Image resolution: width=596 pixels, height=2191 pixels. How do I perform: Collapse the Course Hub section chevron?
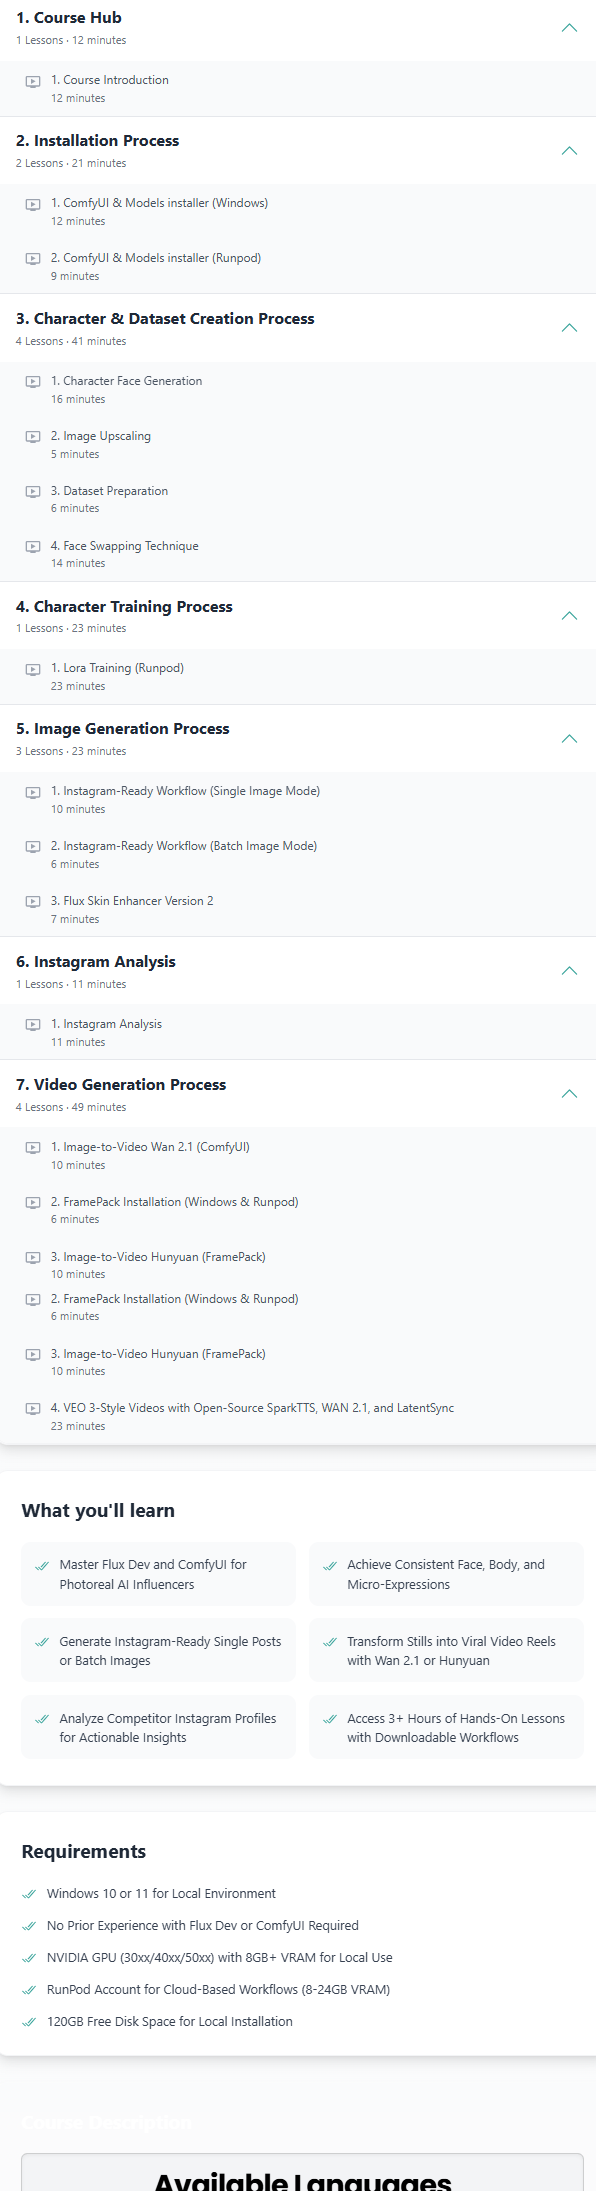(569, 28)
